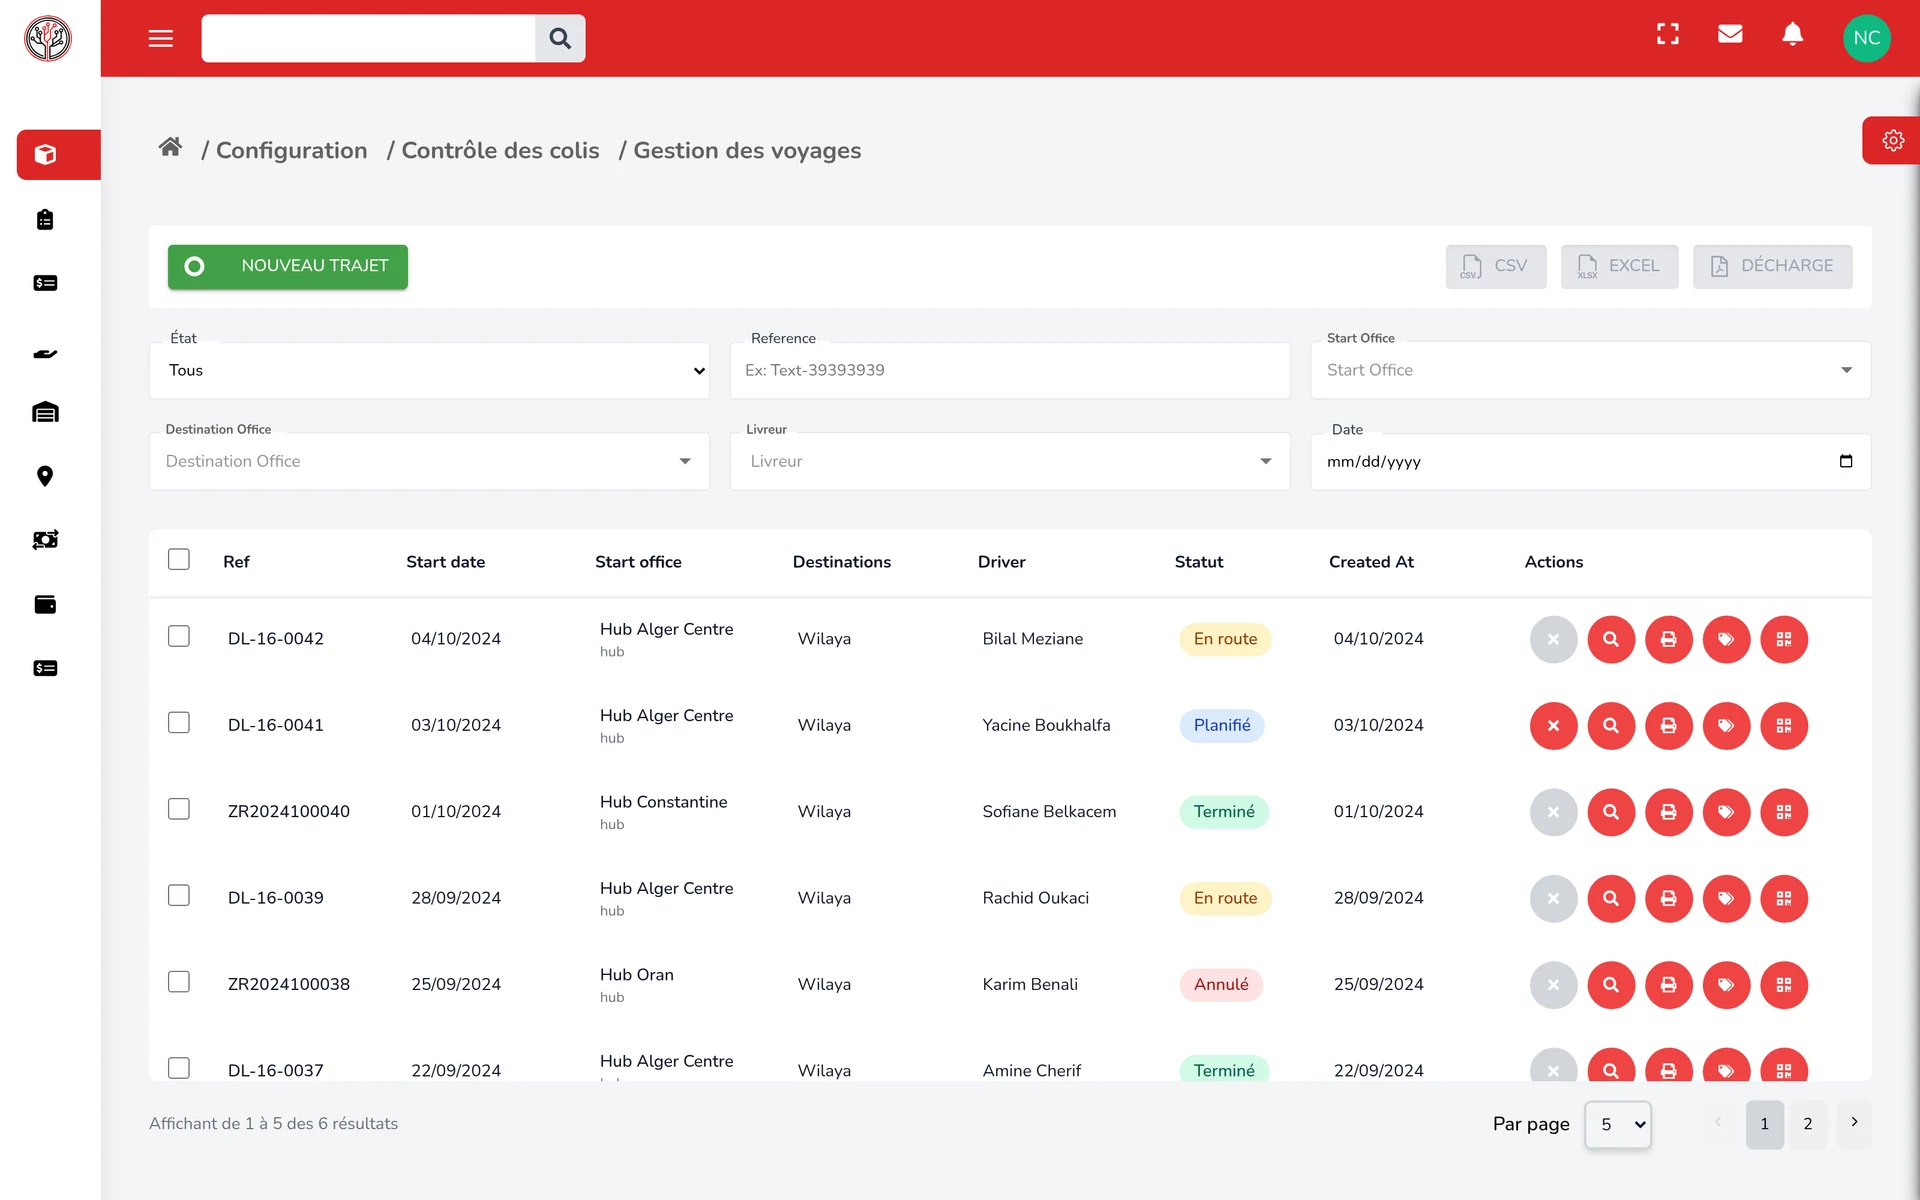Open the location pin sidebar icon
Image resolution: width=1920 pixels, height=1200 pixels.
point(45,476)
